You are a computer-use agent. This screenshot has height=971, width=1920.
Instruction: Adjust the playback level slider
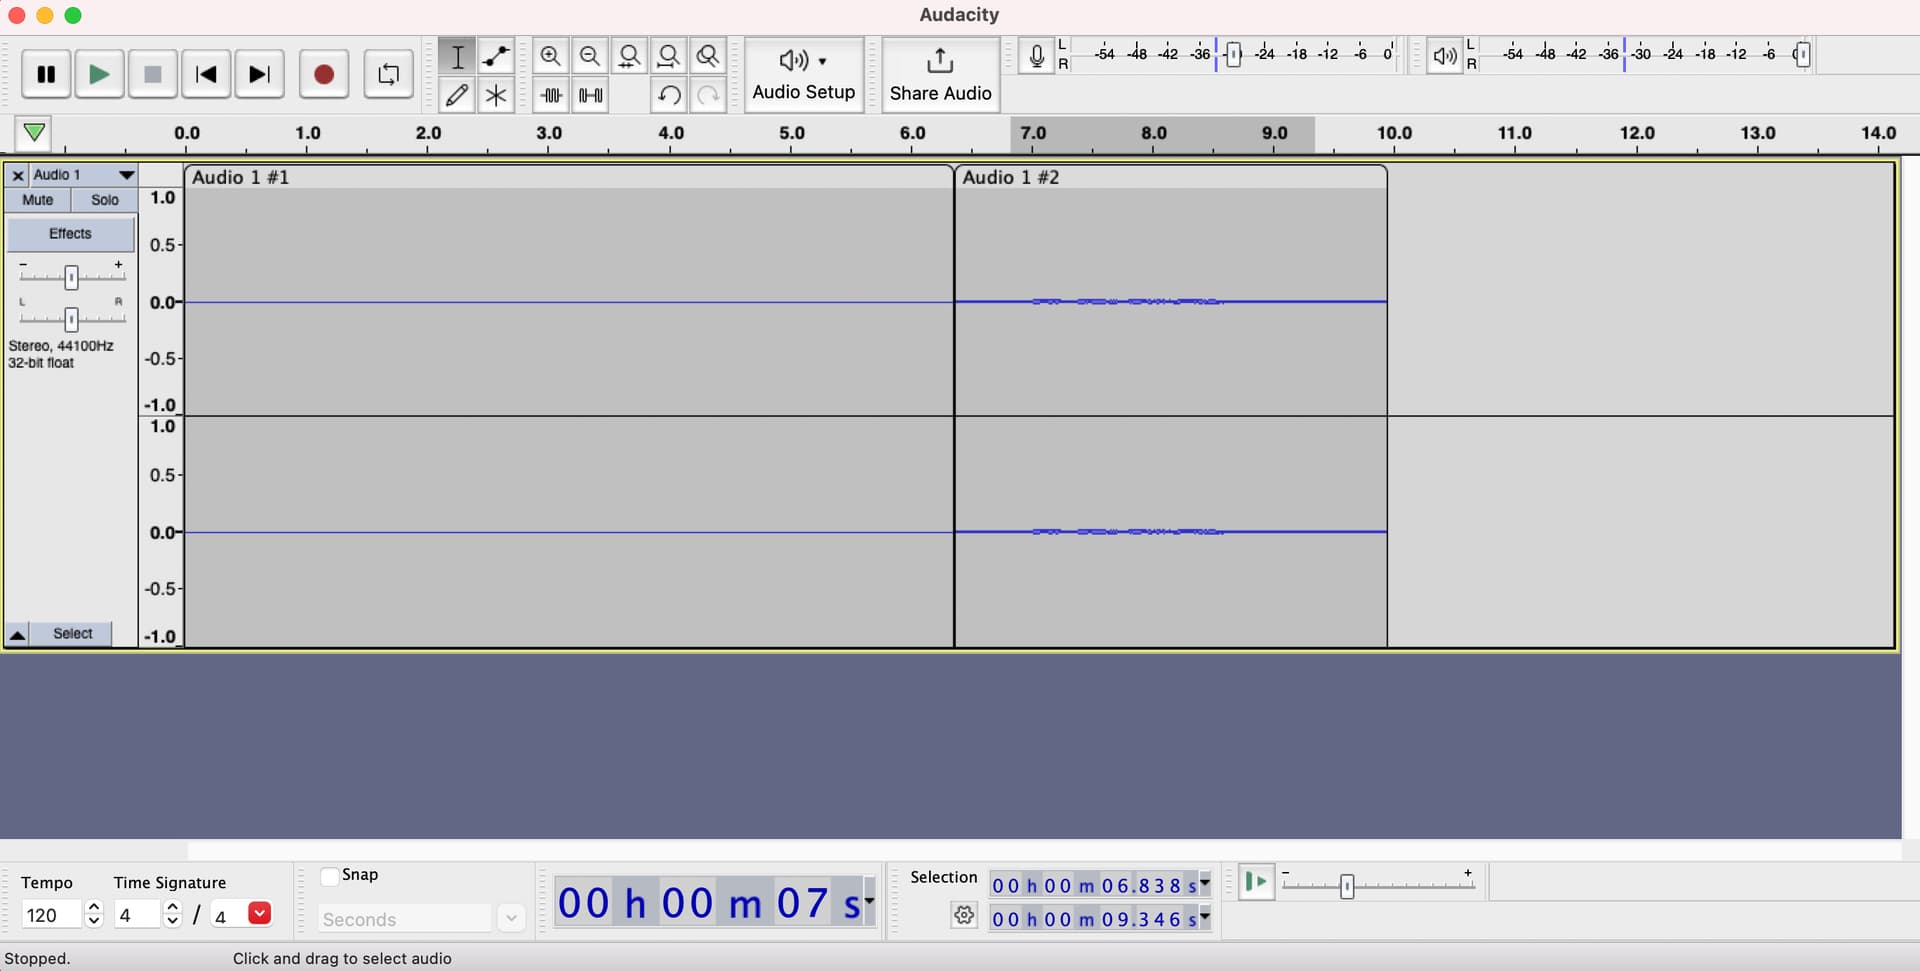[1802, 55]
